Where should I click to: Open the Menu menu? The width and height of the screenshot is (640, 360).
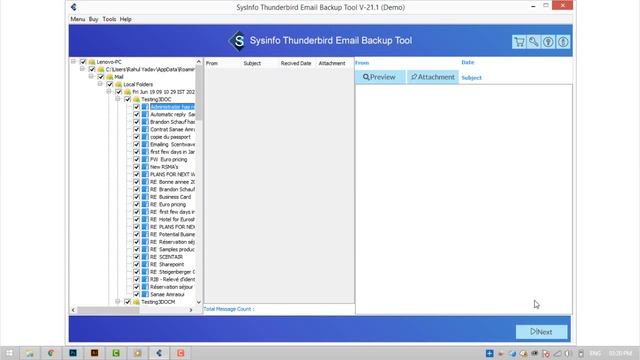click(x=78, y=19)
